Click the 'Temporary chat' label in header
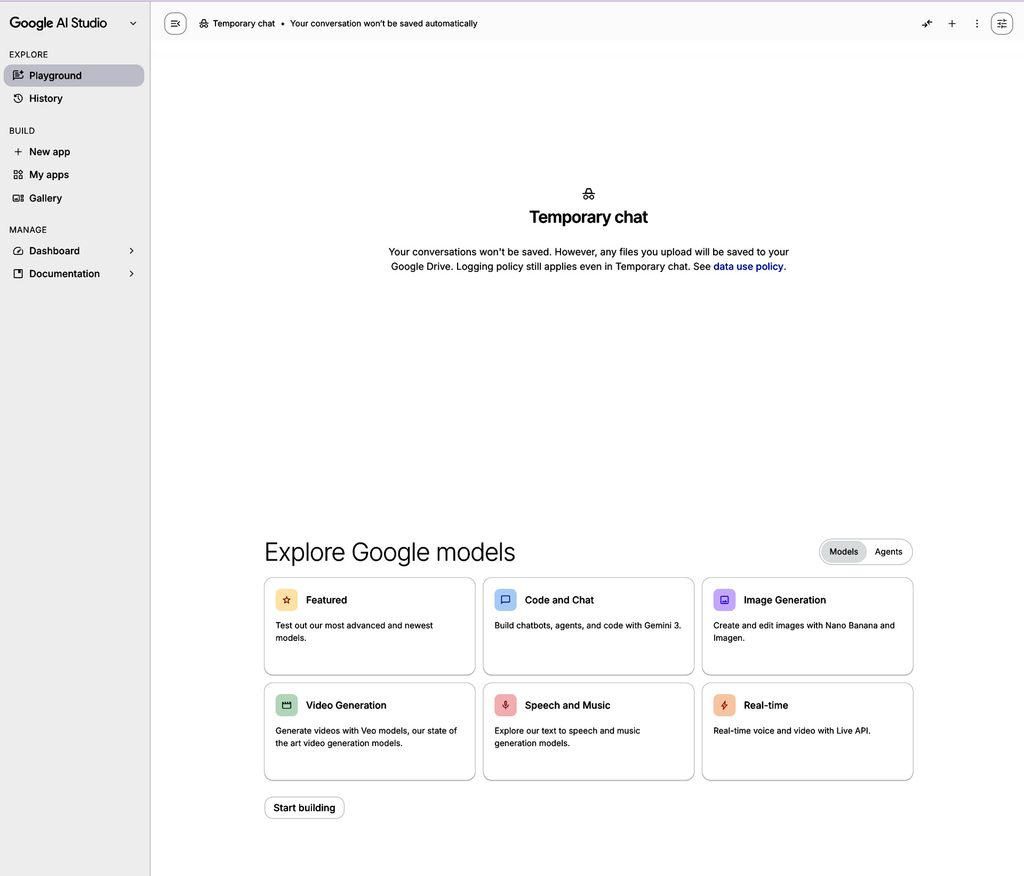This screenshot has width=1024, height=876. 244,24
